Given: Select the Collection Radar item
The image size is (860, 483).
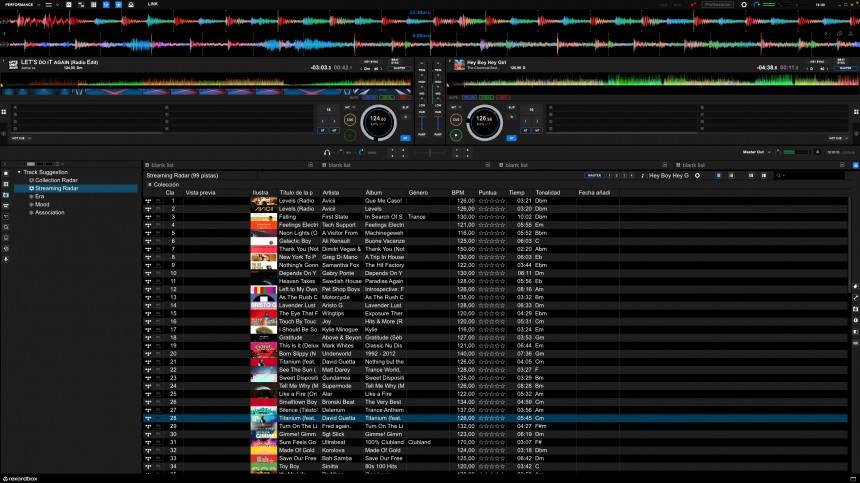Looking at the screenshot, I should [56, 180].
